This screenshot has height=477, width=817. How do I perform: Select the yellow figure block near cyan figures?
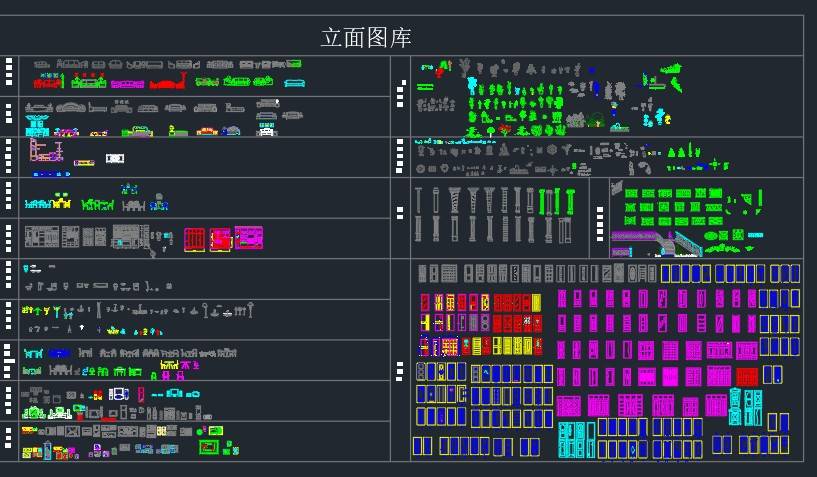coord(667,119)
